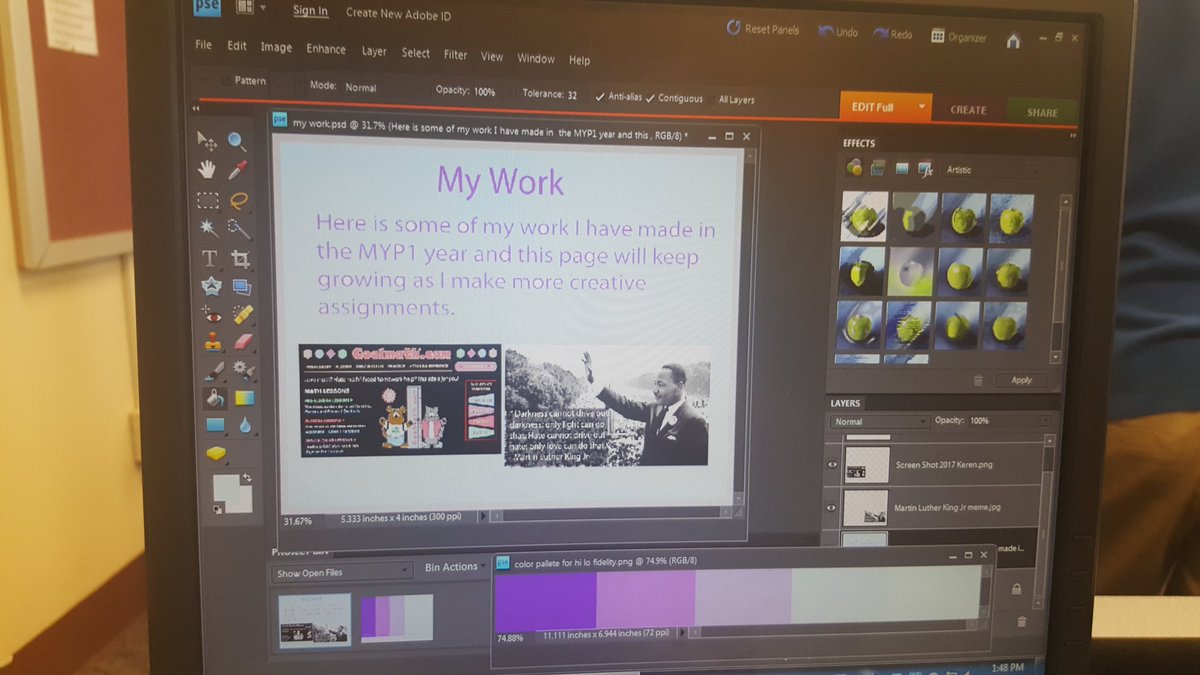This screenshot has width=1200, height=675.
Task: Select the Red Eye Removal tool
Action: coord(211,314)
